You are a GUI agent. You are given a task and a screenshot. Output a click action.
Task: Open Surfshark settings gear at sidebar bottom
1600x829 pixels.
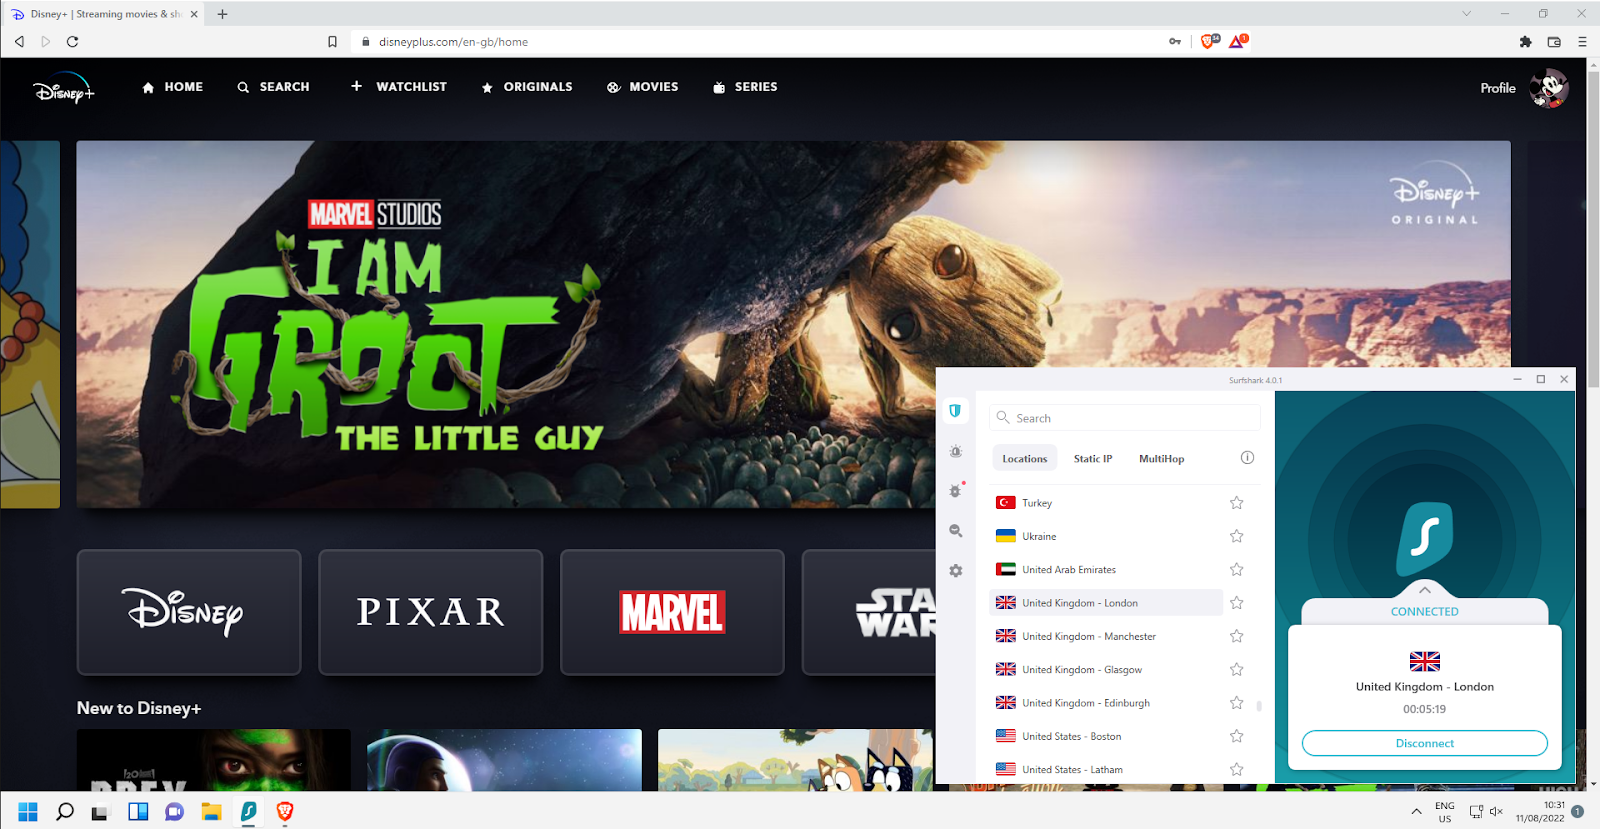click(x=956, y=570)
